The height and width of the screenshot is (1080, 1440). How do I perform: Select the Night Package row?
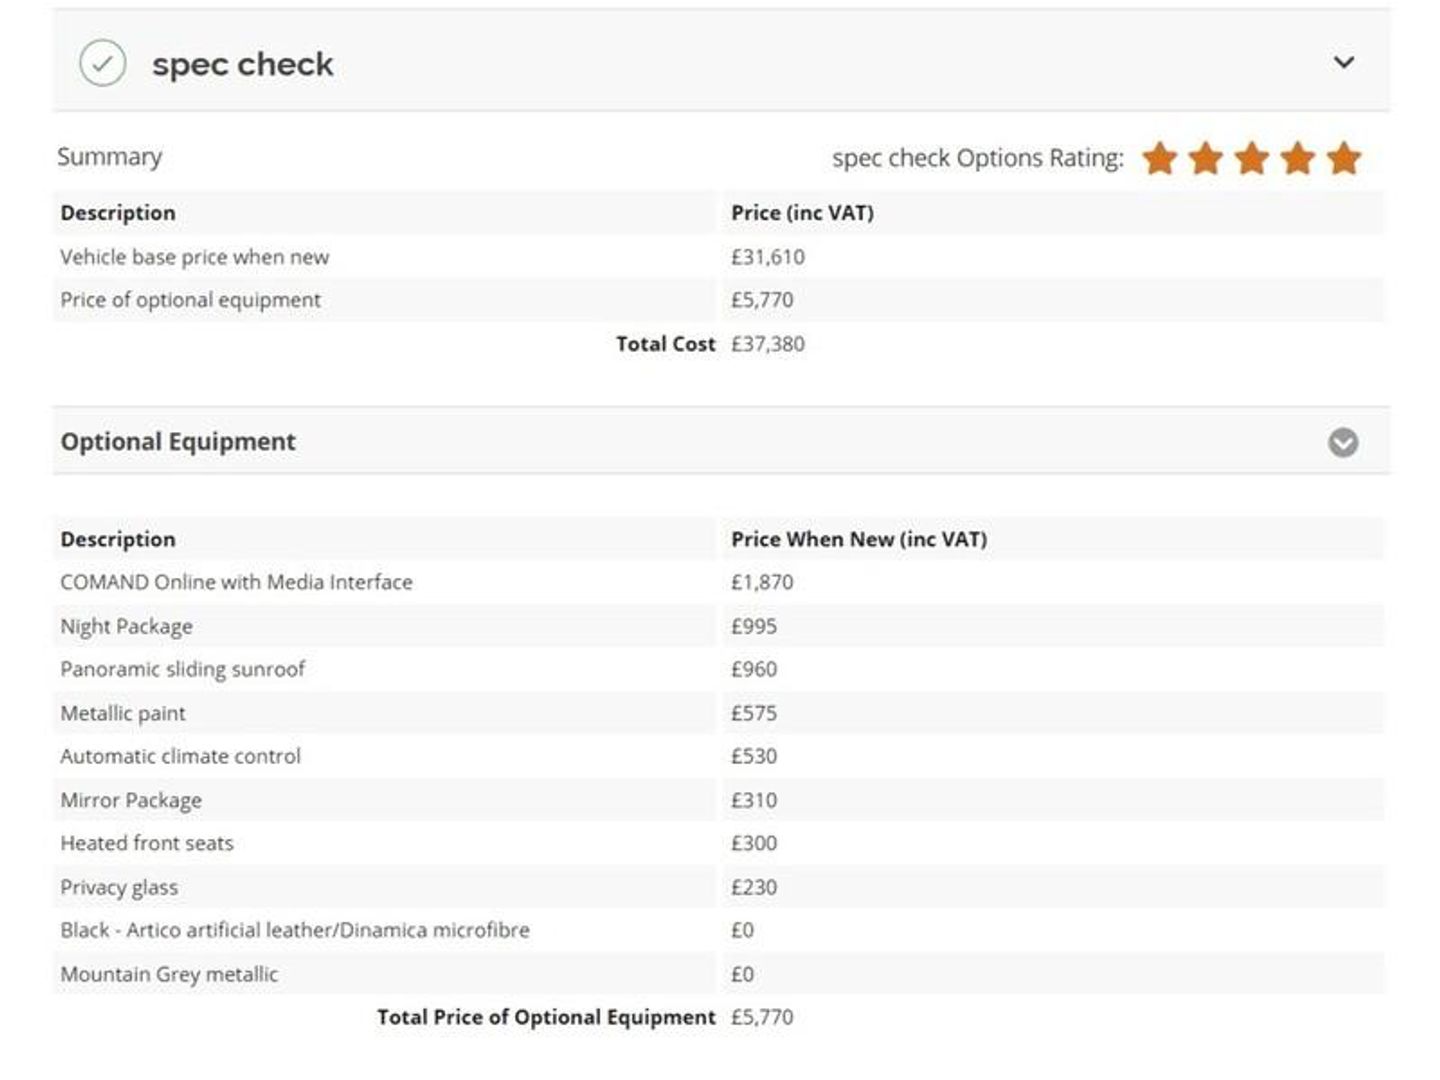(719, 626)
